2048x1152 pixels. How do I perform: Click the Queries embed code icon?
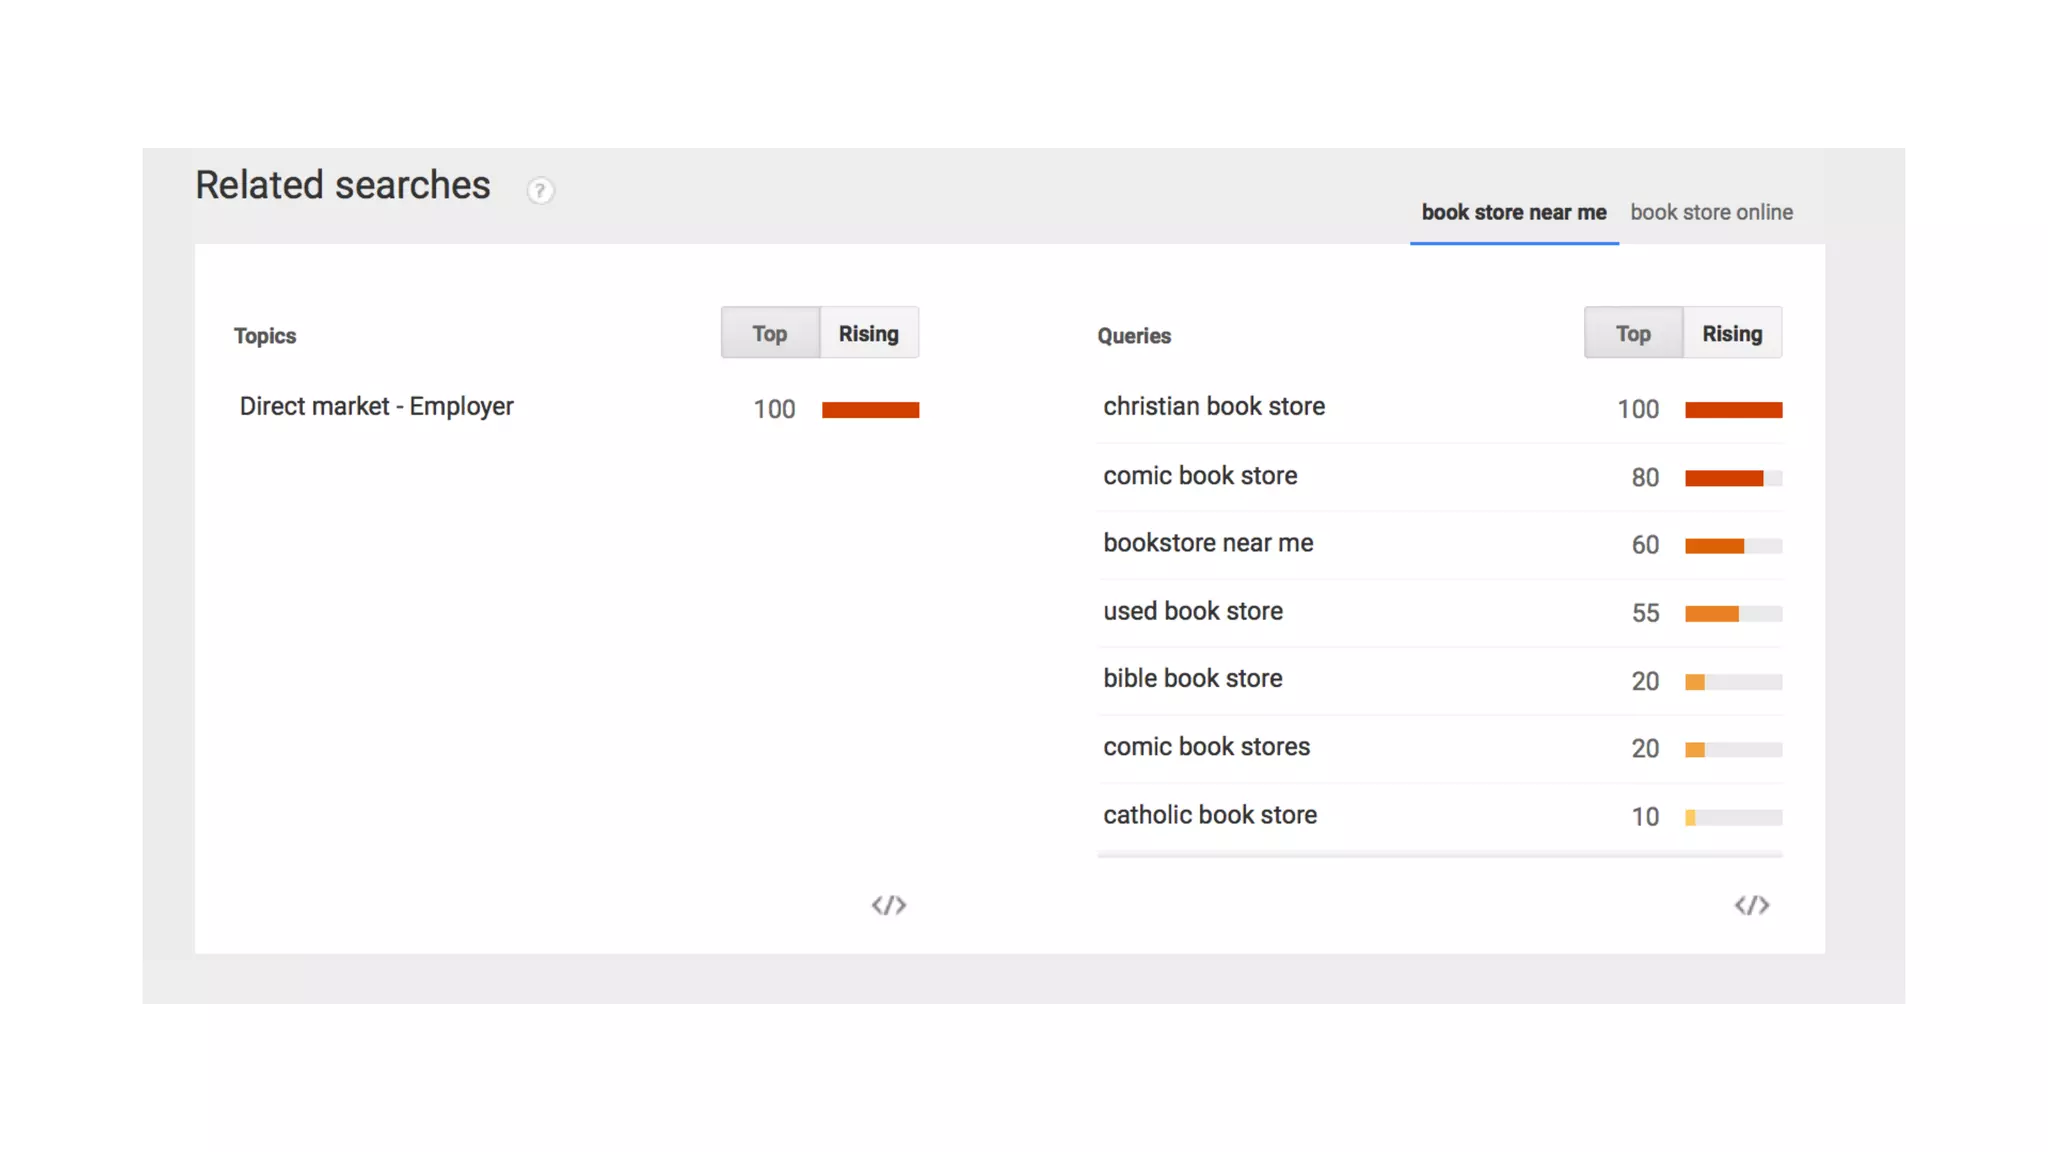[x=1752, y=905]
